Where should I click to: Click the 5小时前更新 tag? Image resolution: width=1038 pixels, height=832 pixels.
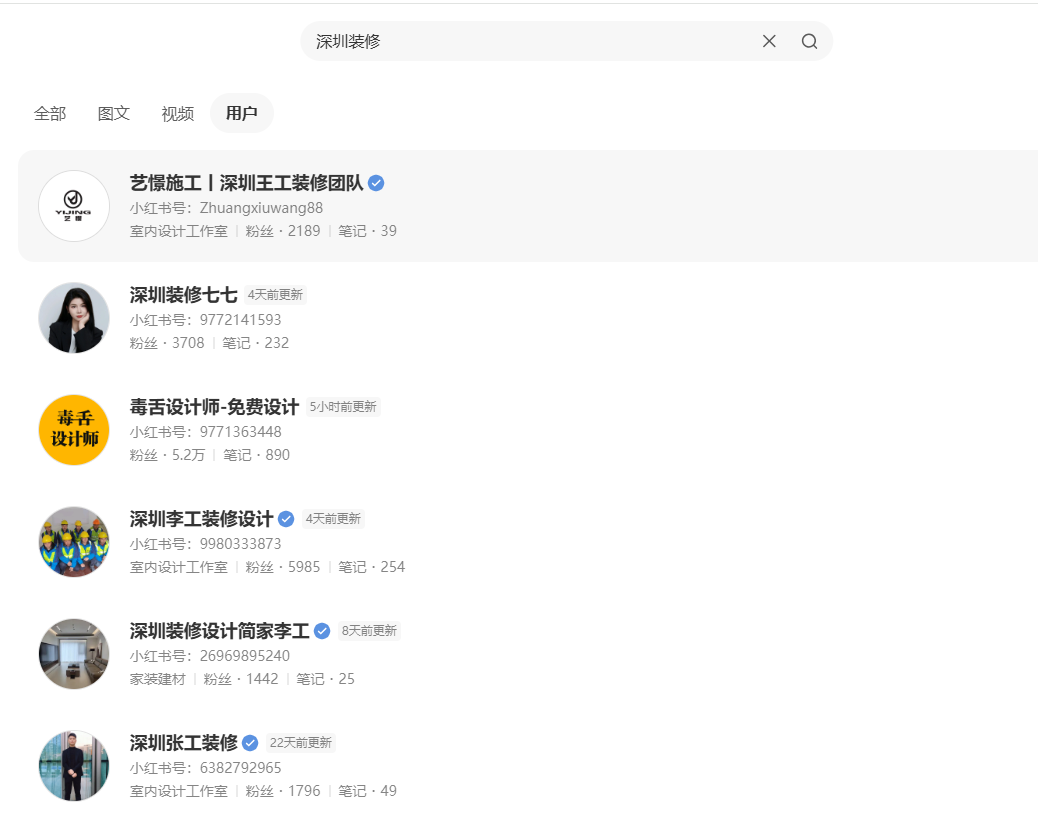coord(343,406)
